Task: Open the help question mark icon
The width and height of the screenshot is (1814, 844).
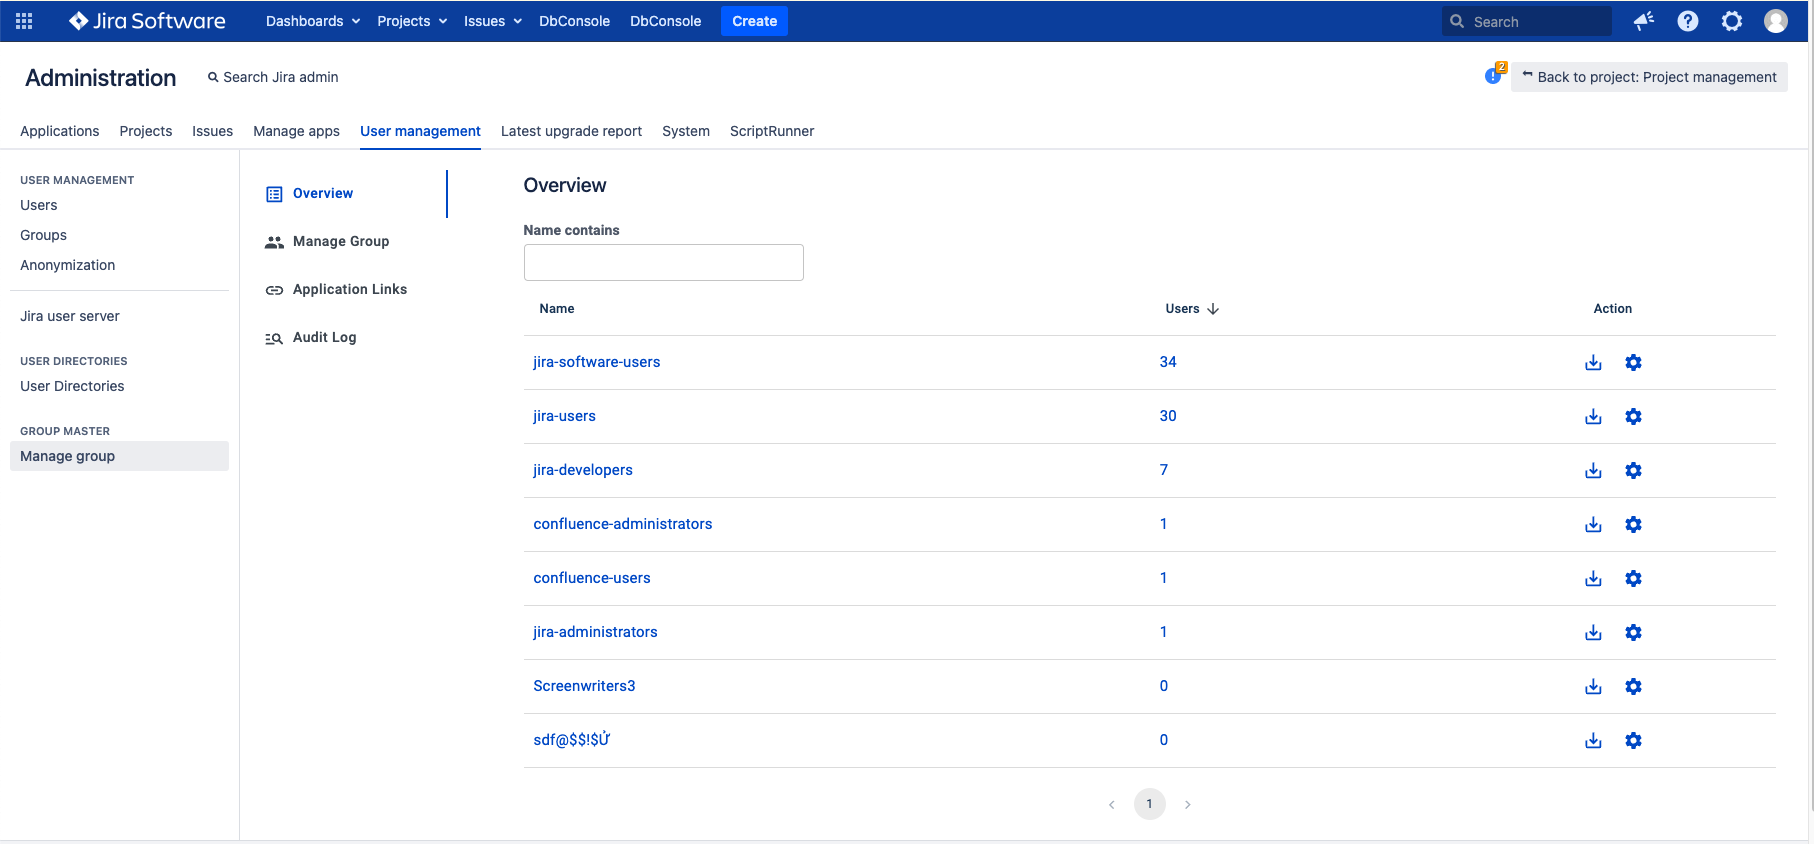Action: [x=1688, y=21]
